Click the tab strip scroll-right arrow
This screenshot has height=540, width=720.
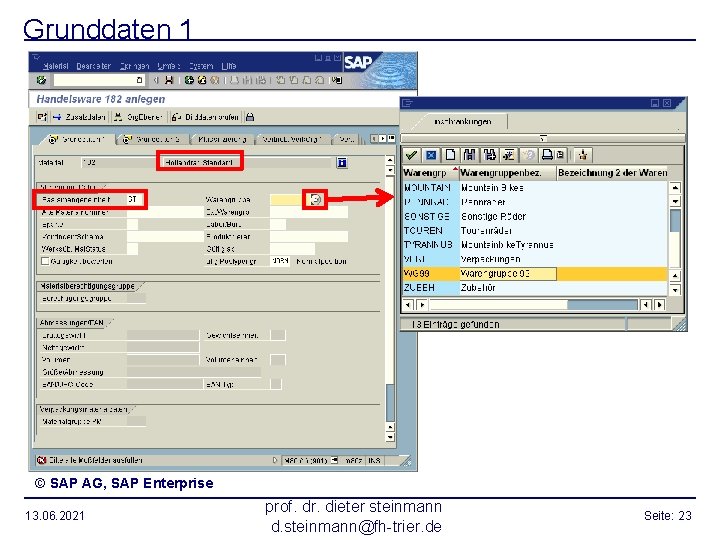point(382,138)
